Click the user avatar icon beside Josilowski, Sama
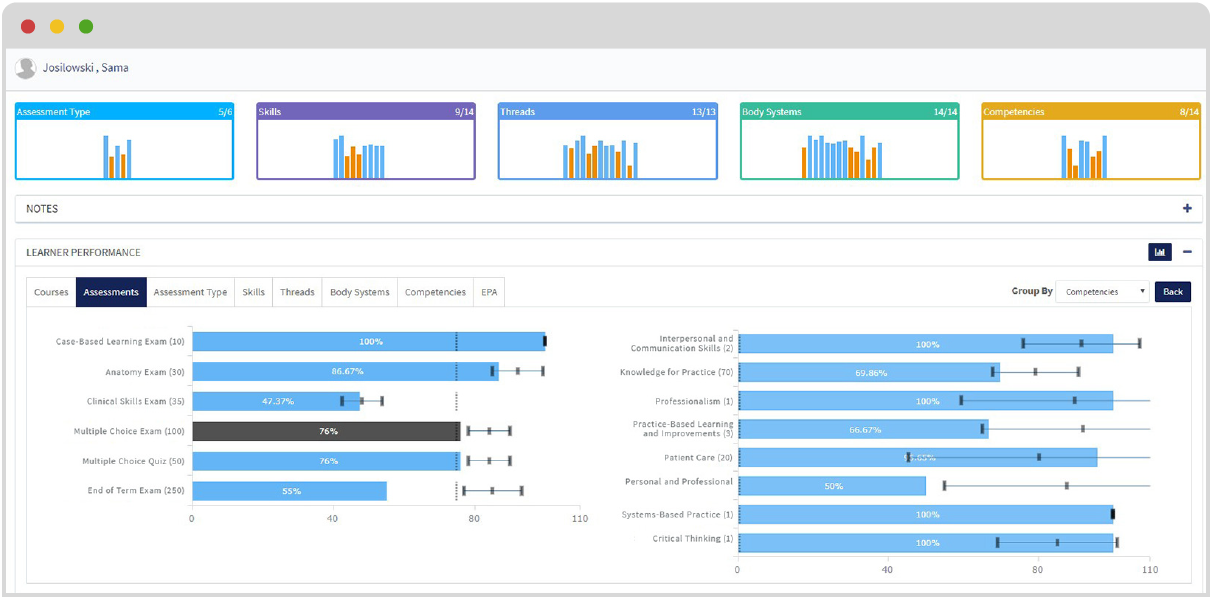The width and height of the screenshot is (1212, 601). 26,68
